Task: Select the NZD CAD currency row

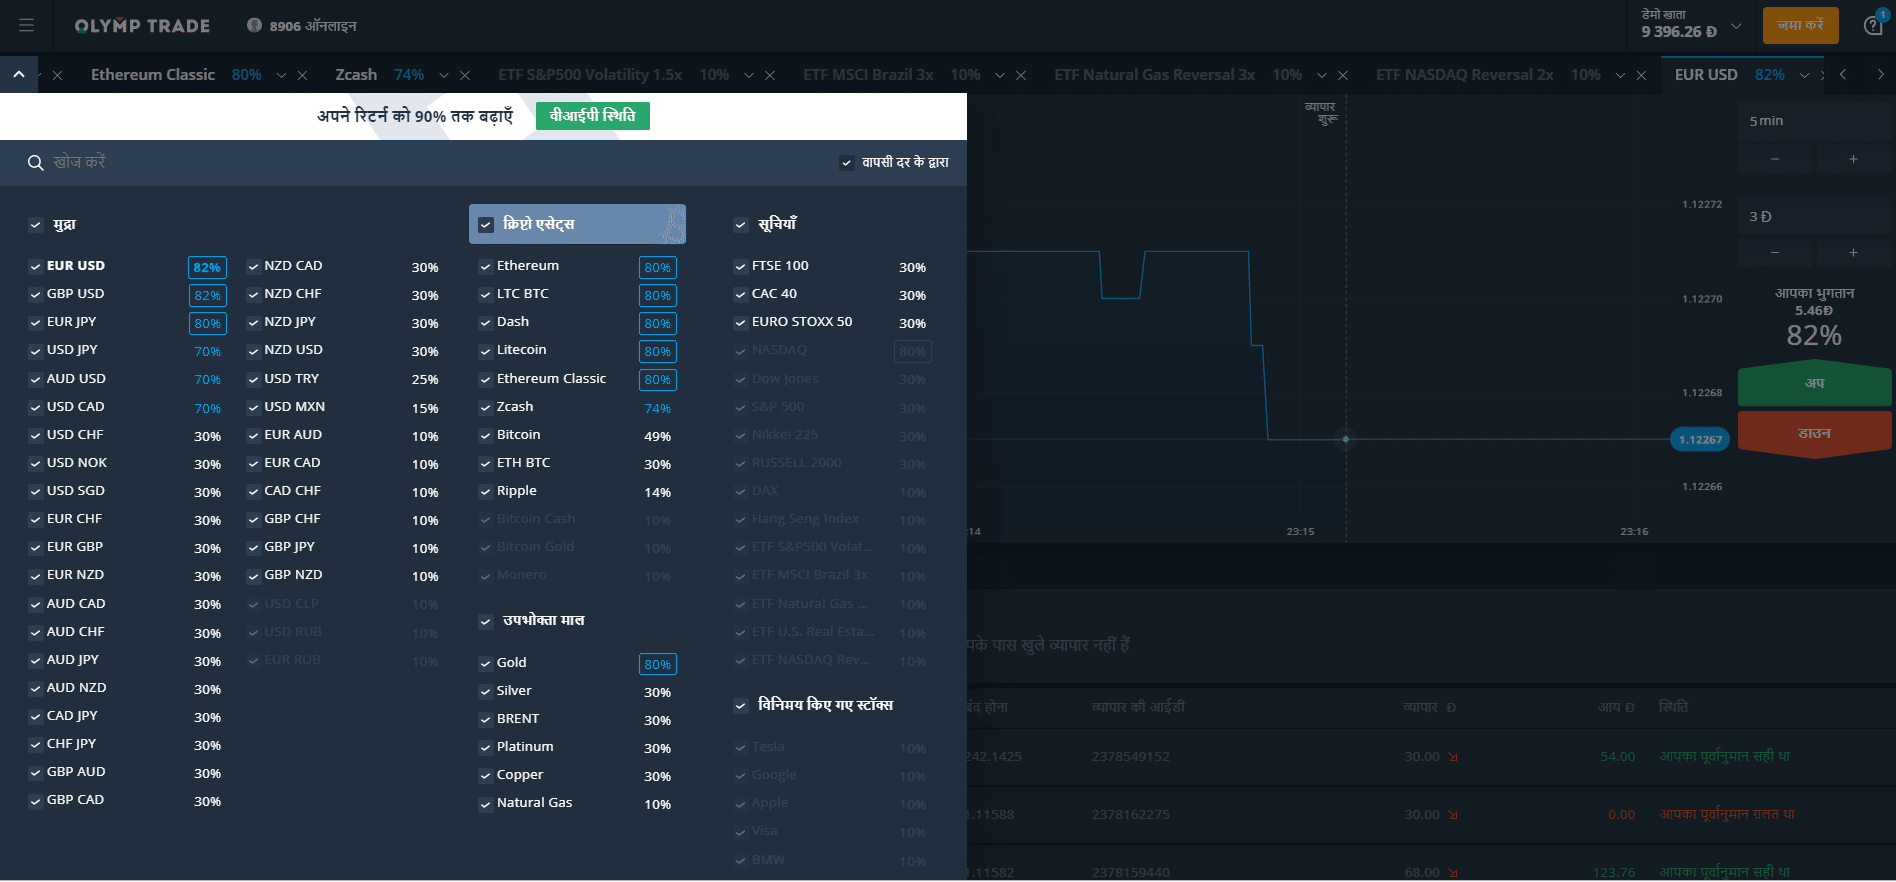Action: (x=344, y=266)
